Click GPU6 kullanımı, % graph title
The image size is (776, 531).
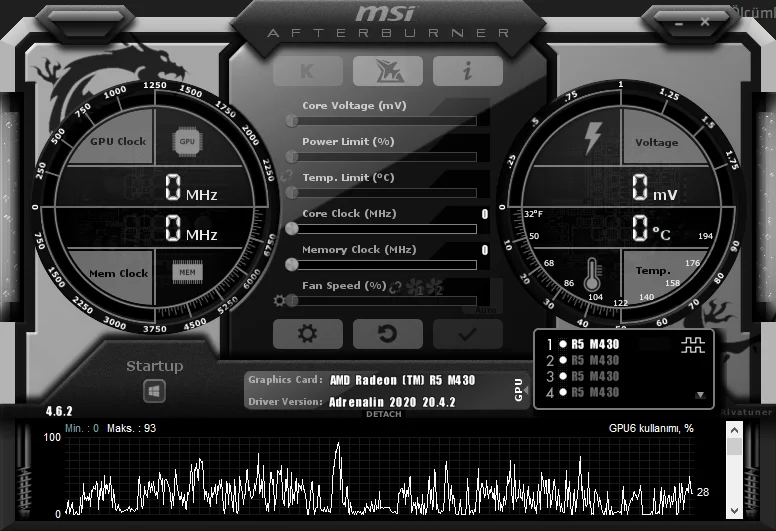pos(651,429)
